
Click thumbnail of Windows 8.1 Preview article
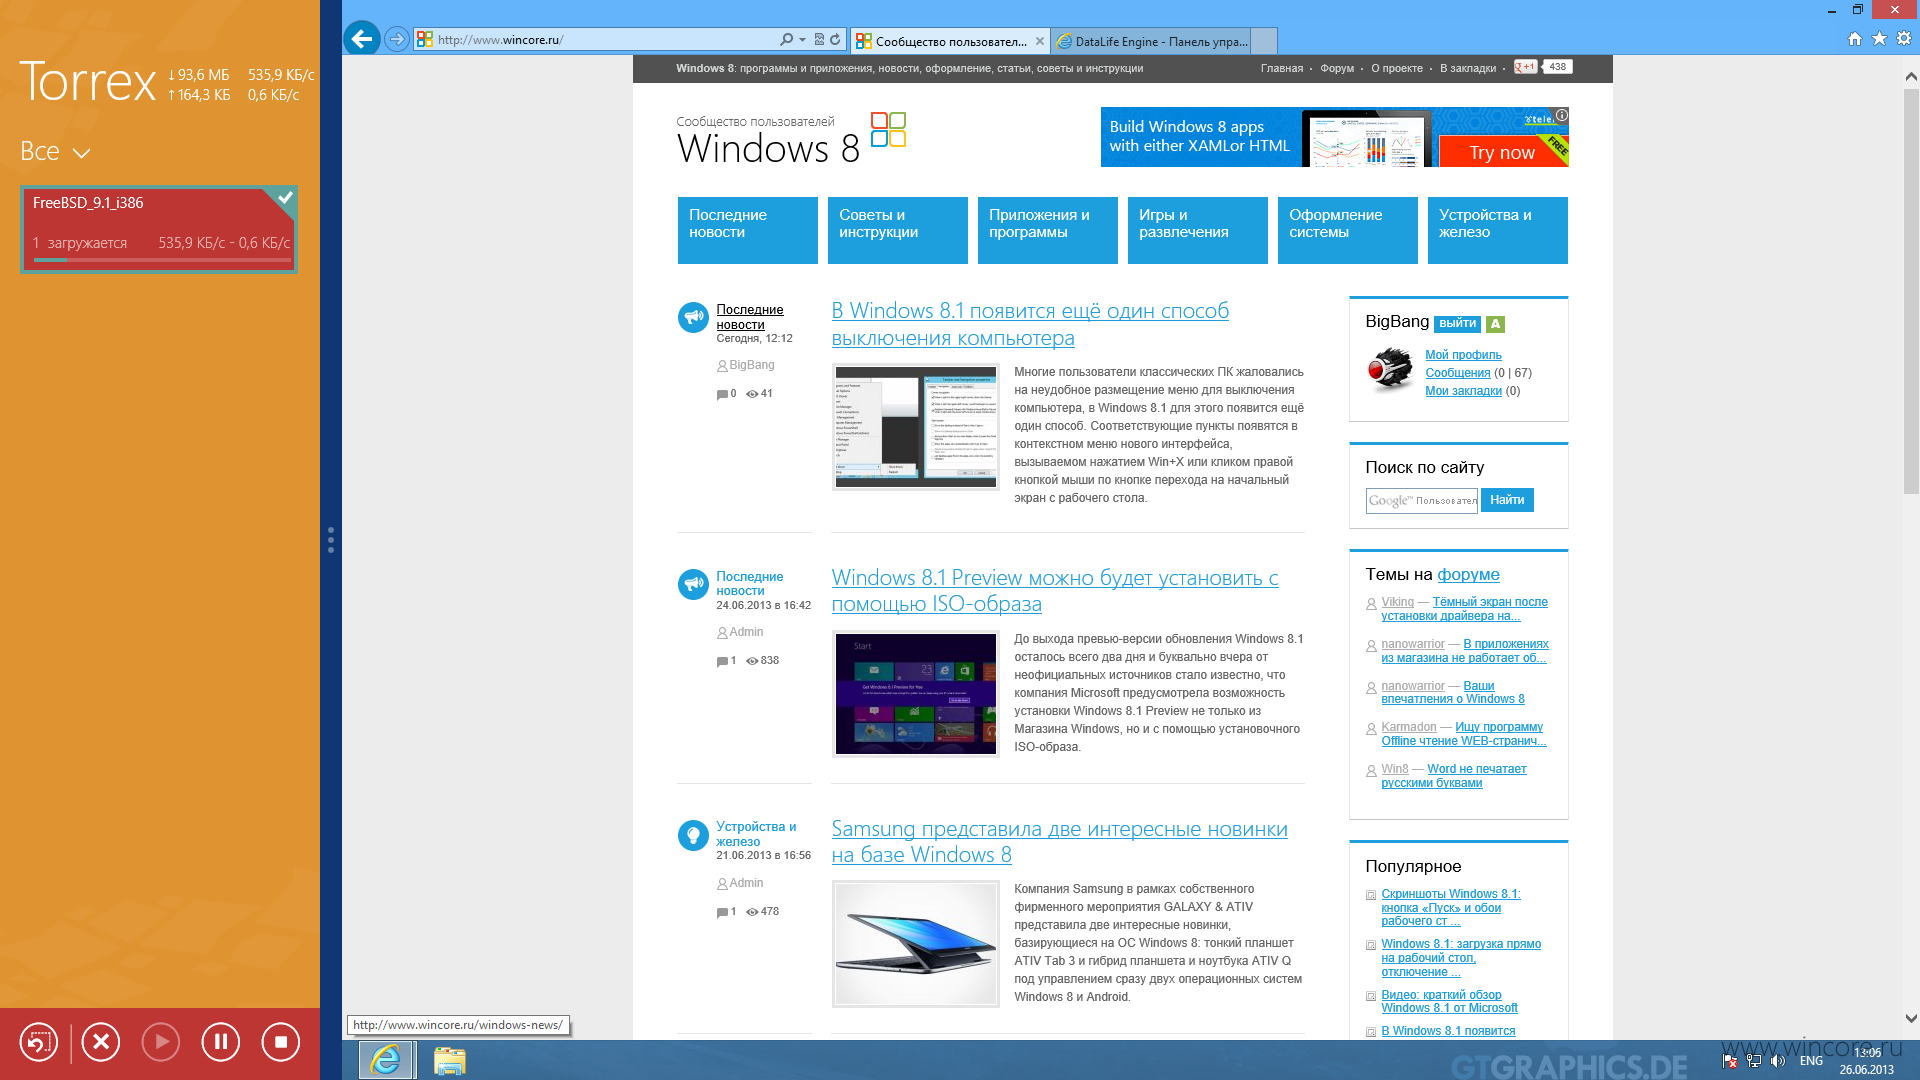point(915,694)
